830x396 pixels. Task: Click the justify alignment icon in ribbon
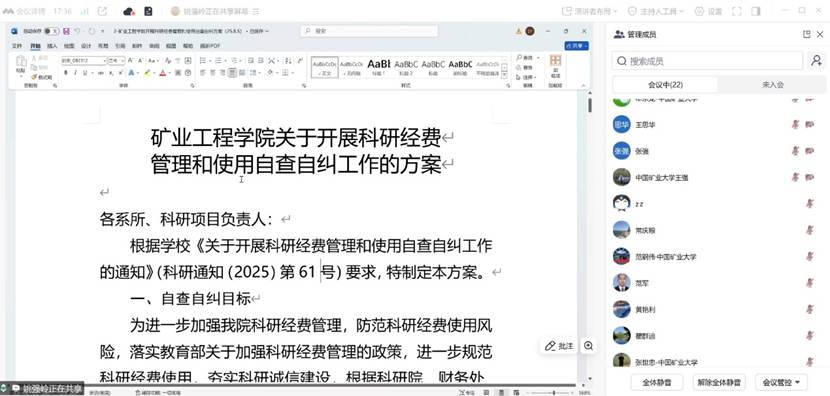click(x=232, y=73)
